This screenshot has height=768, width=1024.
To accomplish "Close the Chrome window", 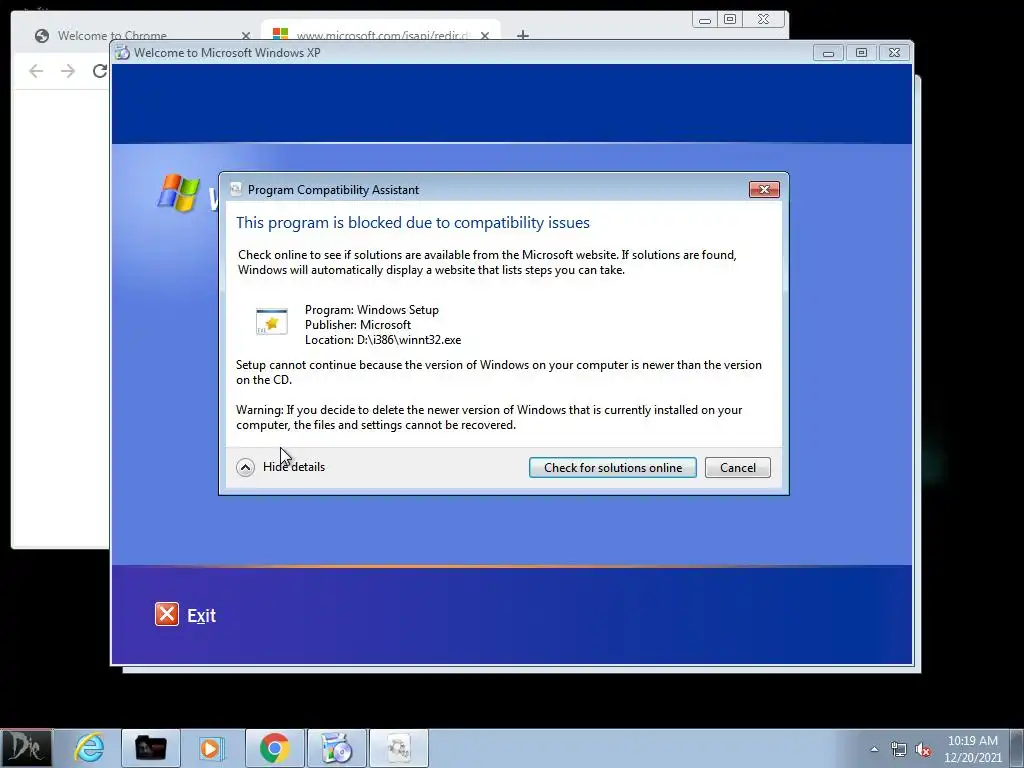I will click(763, 20).
